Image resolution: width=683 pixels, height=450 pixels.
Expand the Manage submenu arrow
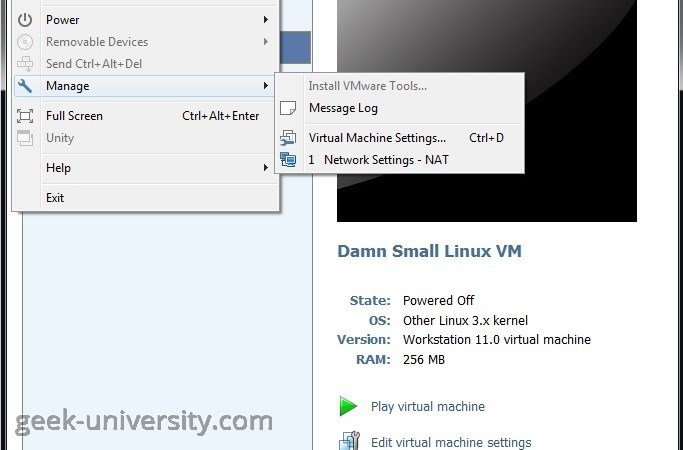(x=265, y=86)
